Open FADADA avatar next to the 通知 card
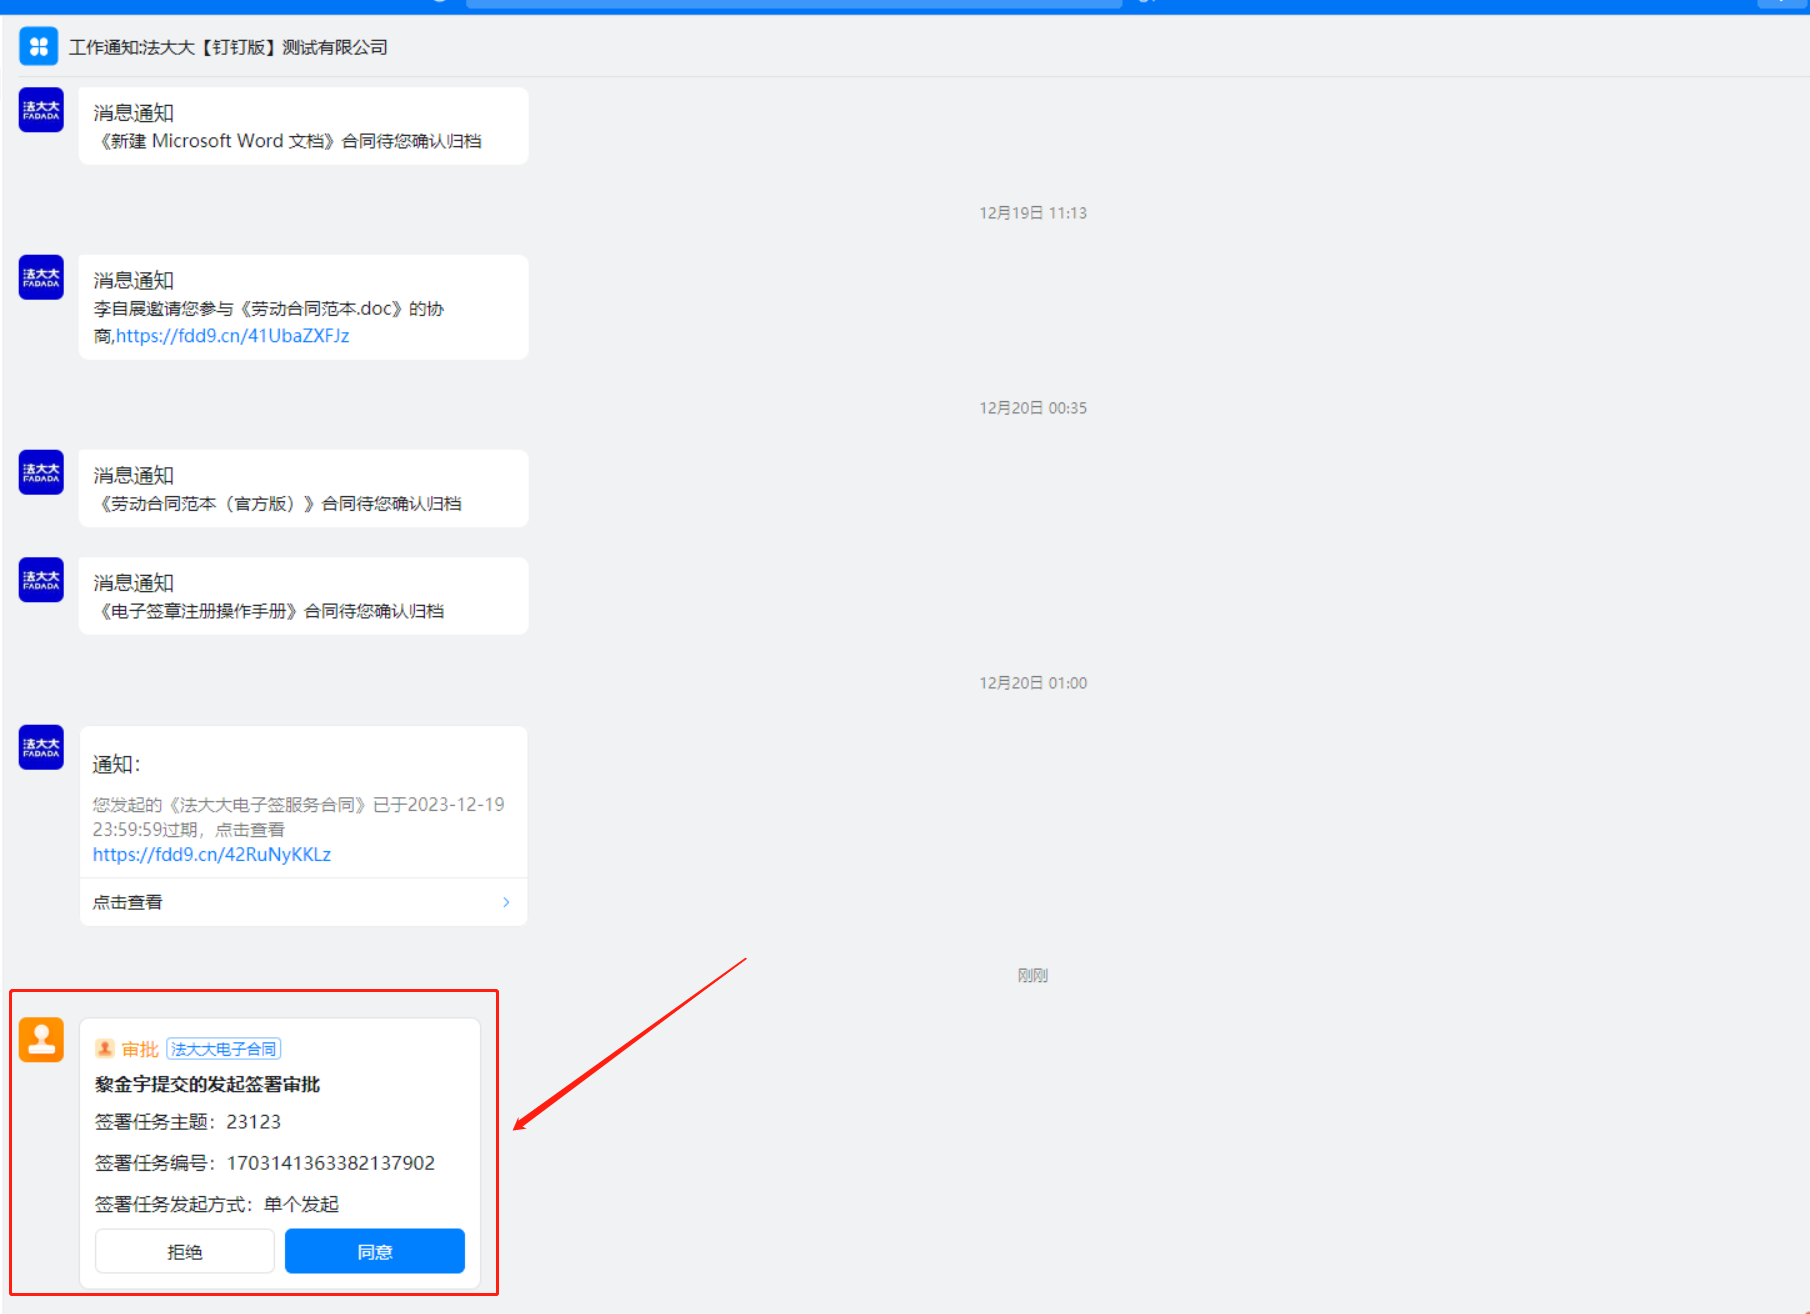Image resolution: width=1810 pixels, height=1314 pixels. [x=41, y=747]
